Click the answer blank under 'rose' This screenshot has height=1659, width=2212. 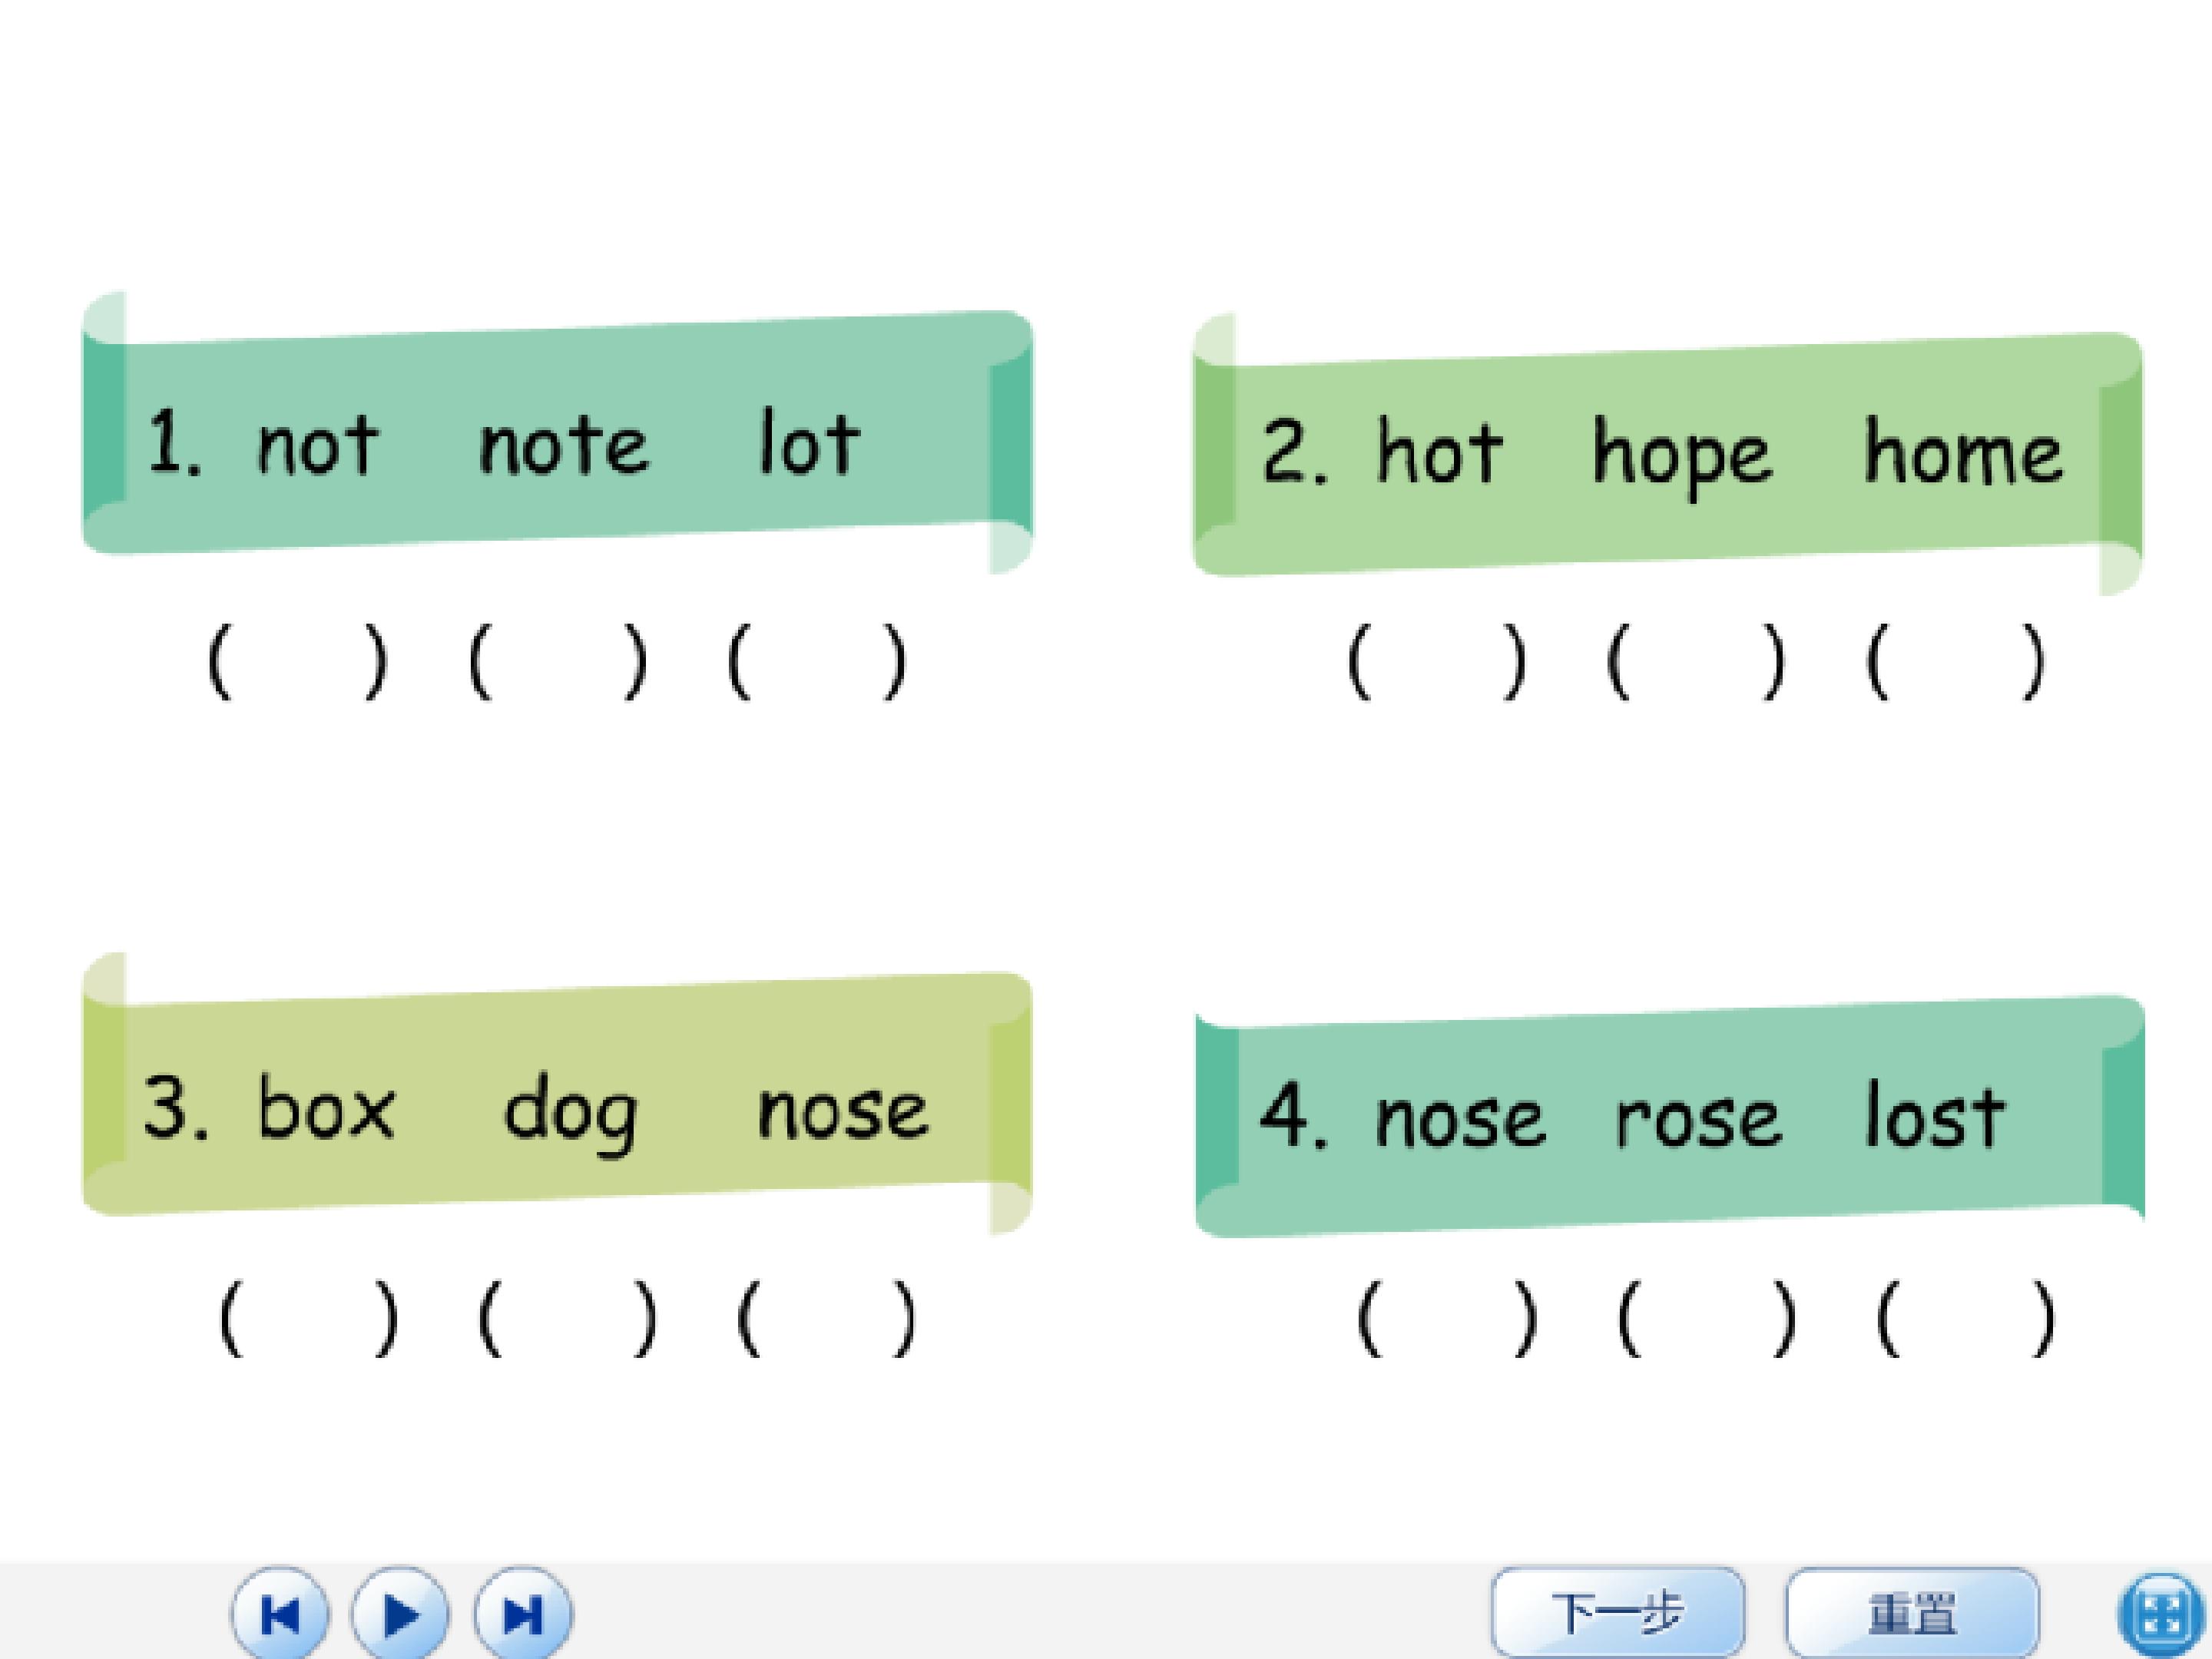coord(1707,1318)
